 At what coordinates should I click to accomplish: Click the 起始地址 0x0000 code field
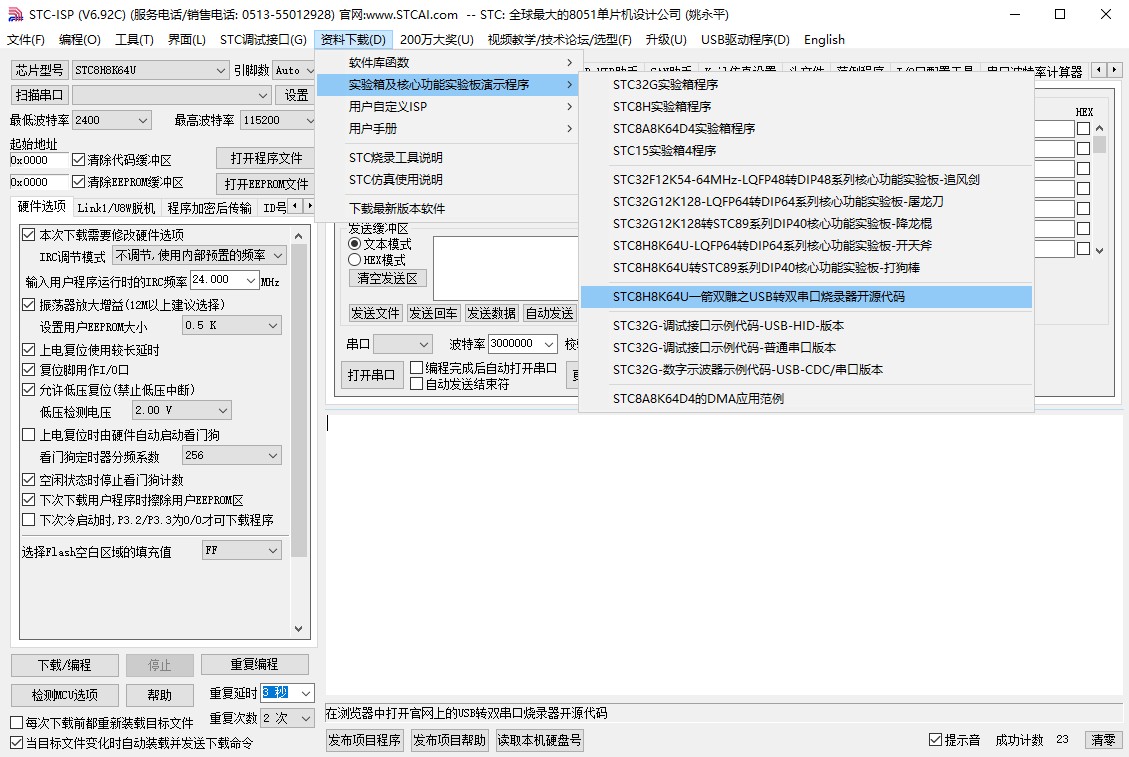(x=39, y=160)
